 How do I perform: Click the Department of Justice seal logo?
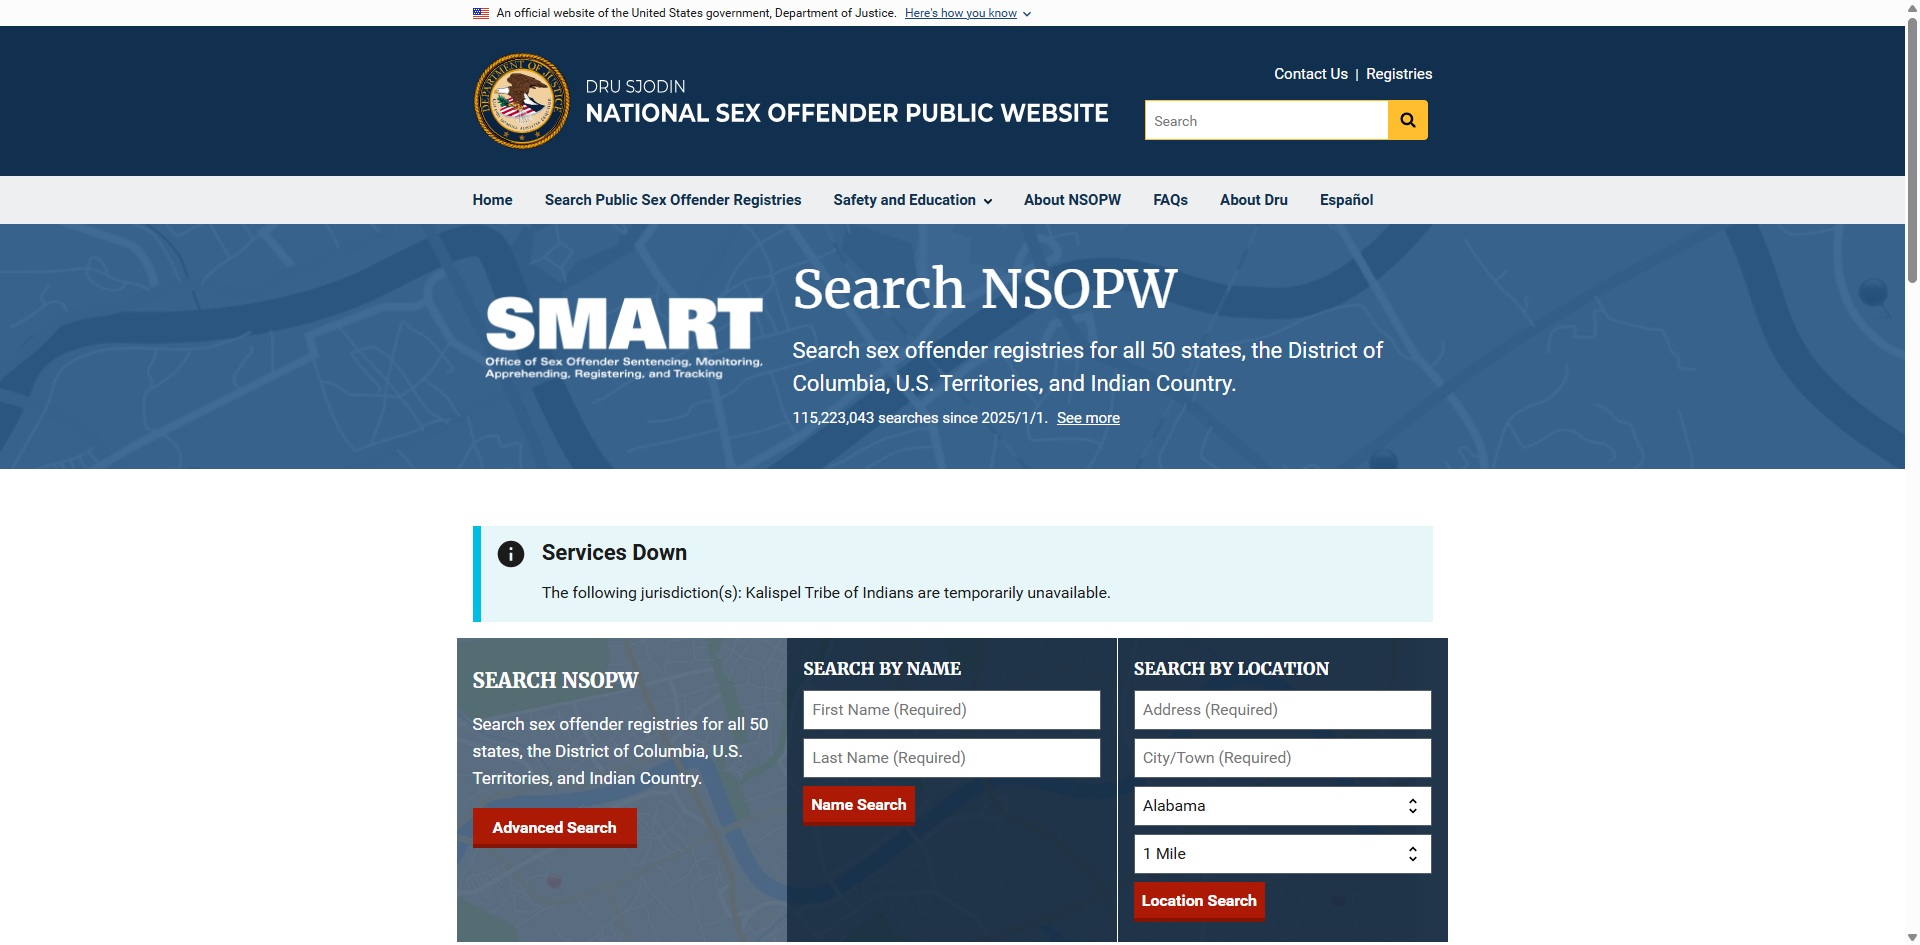click(521, 101)
